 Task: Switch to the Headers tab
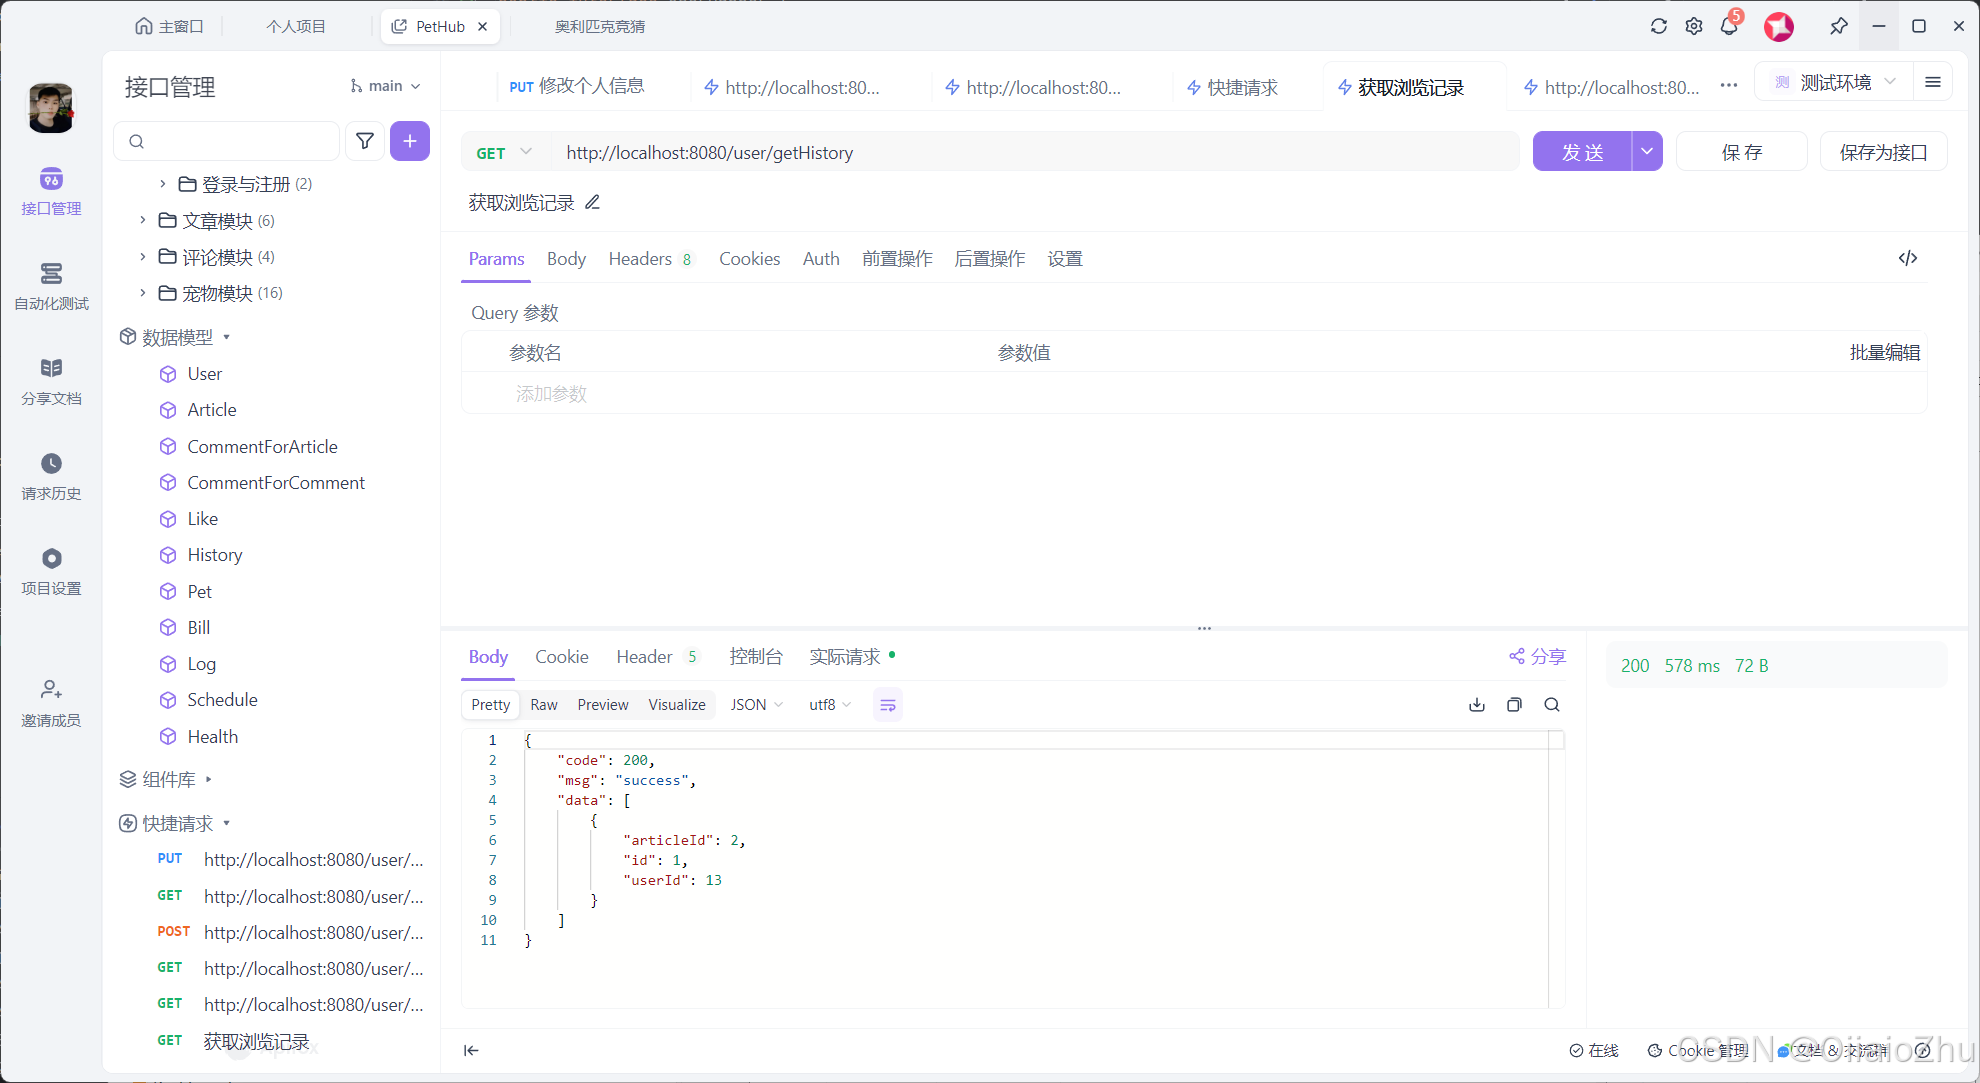click(639, 258)
